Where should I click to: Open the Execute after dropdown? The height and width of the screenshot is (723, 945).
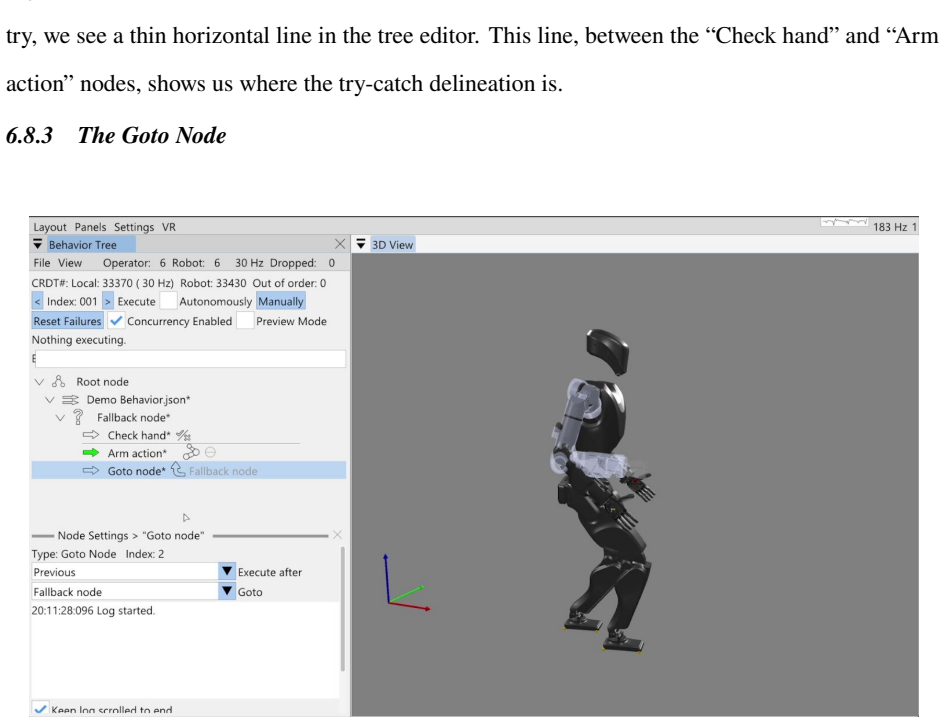pos(227,571)
